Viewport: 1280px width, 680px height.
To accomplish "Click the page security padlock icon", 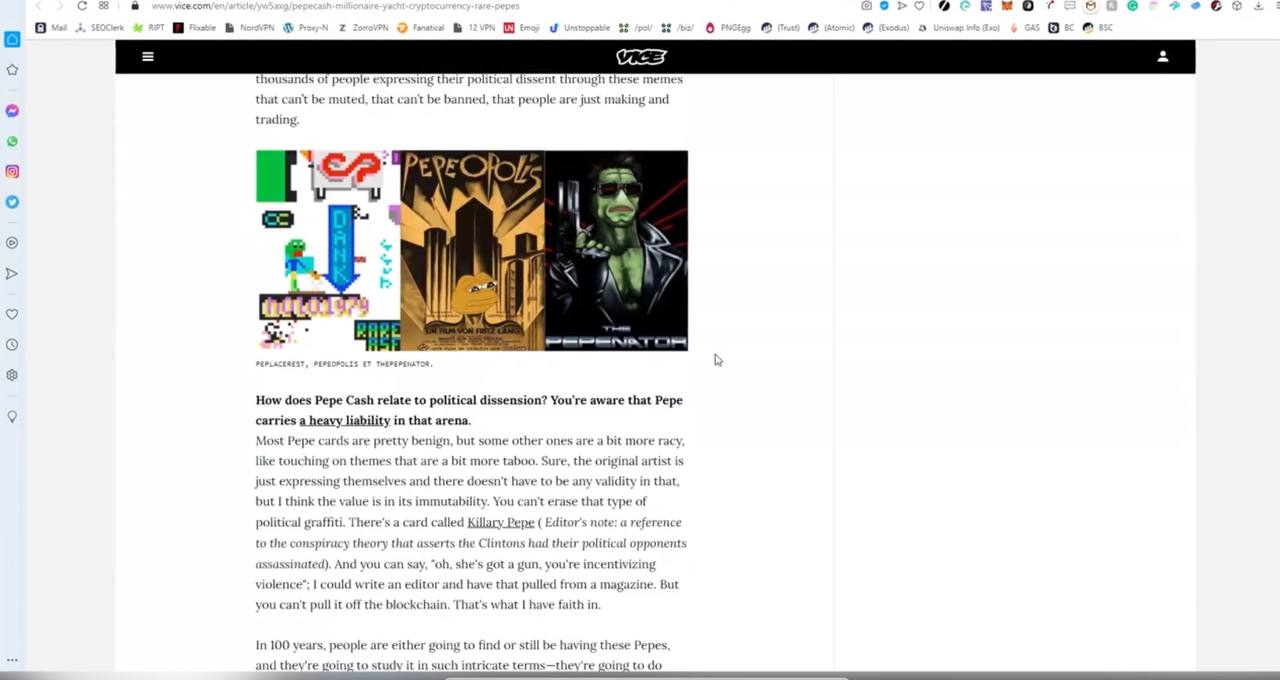I will 135,6.
